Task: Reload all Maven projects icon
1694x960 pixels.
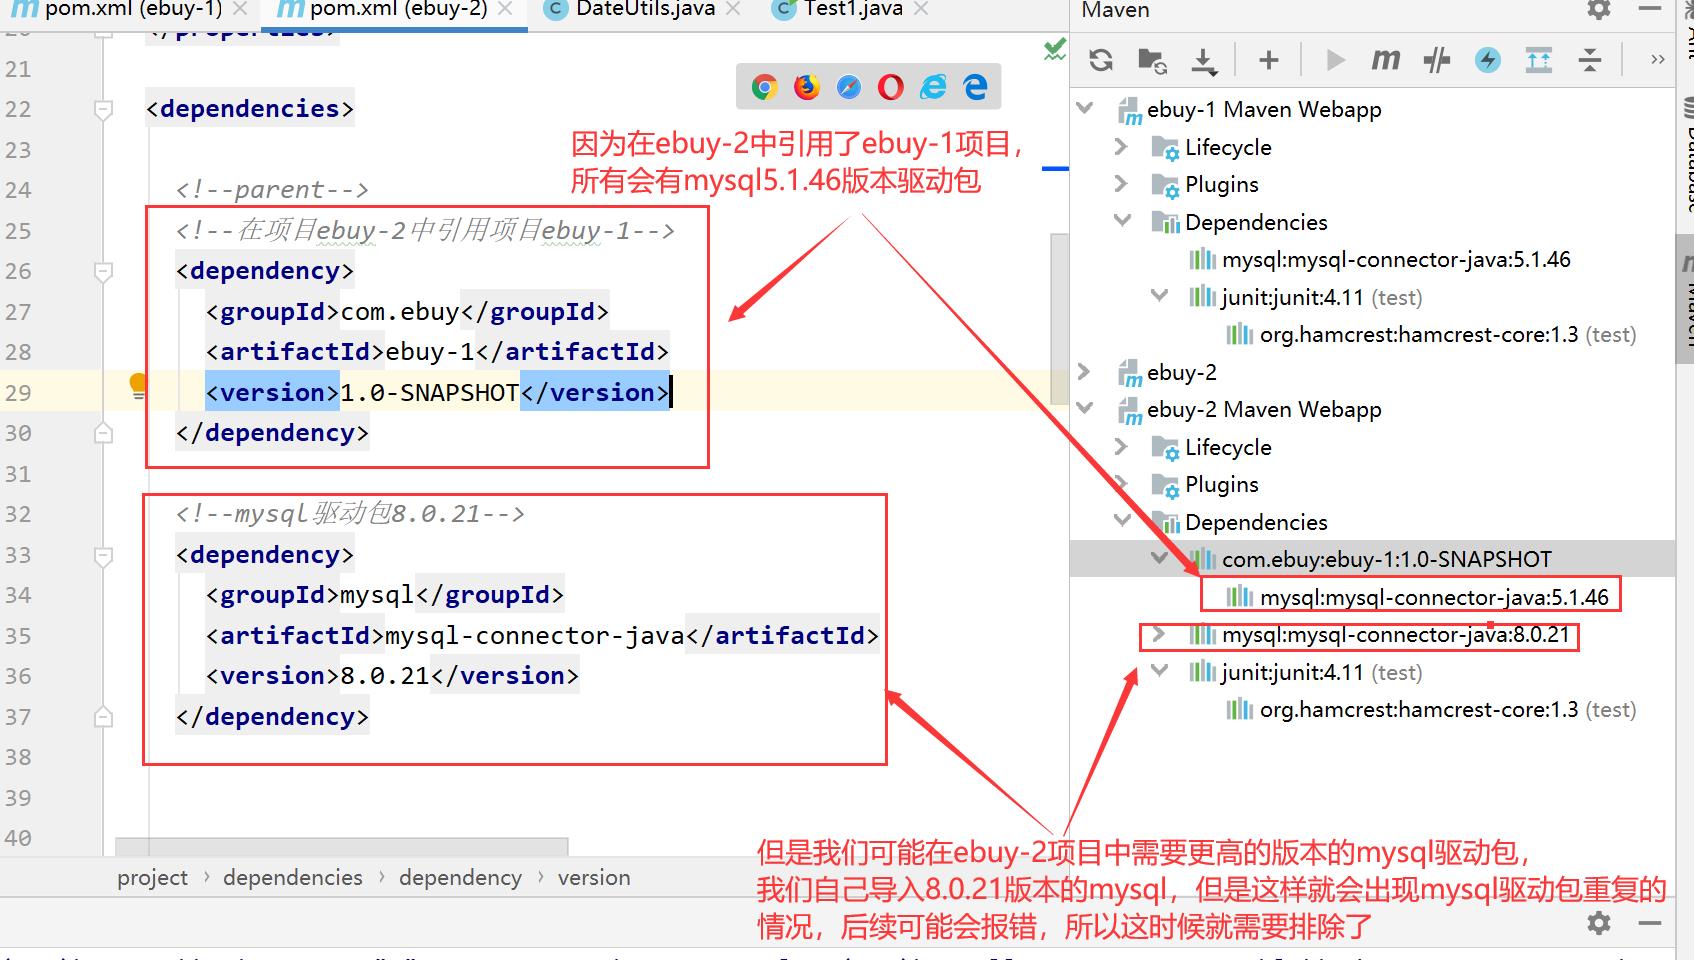Action: pyautogui.click(x=1101, y=60)
